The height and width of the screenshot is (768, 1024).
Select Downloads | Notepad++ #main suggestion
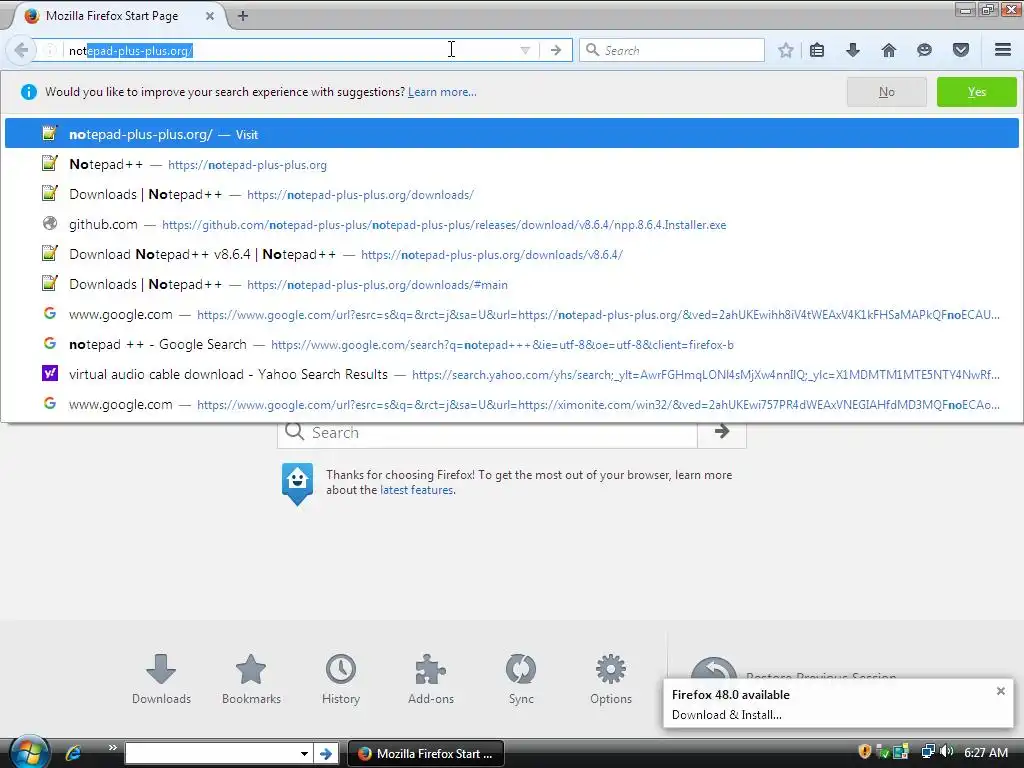[x=511, y=285]
